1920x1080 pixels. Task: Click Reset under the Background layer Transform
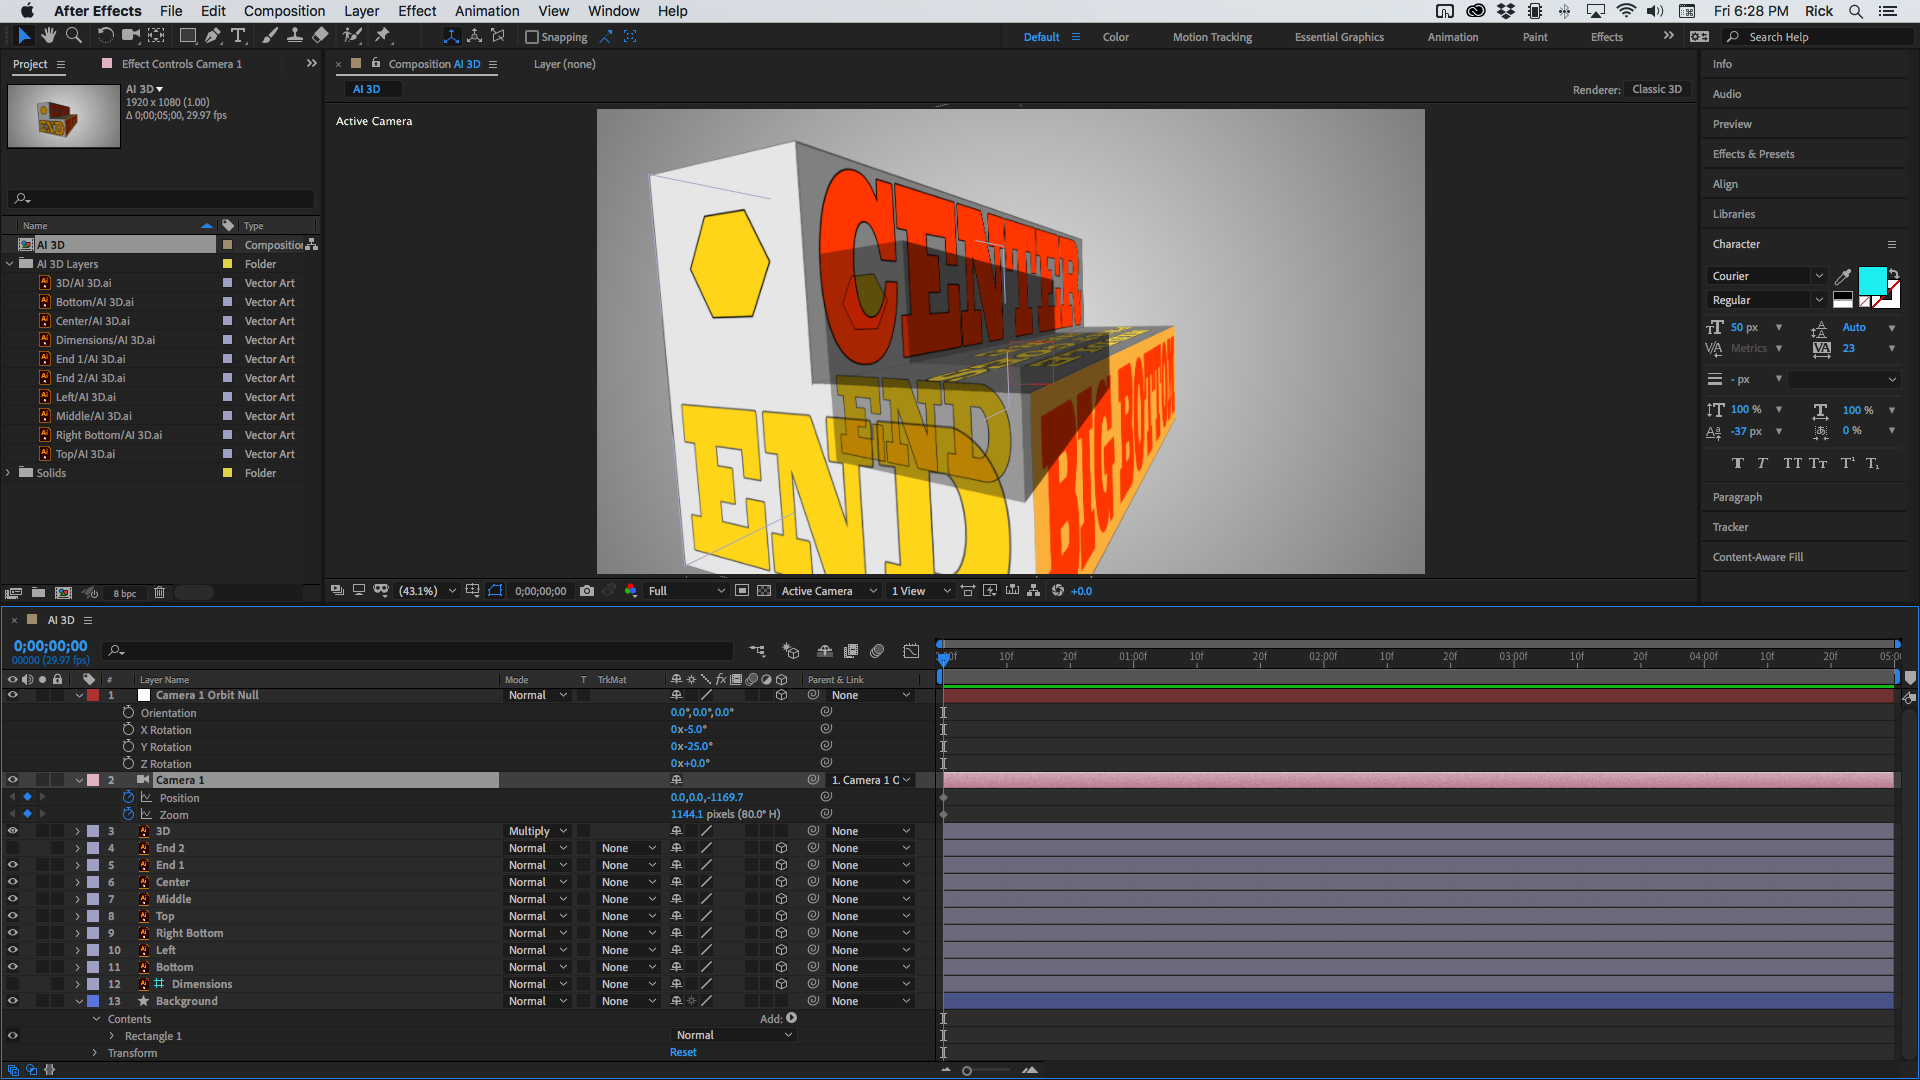point(683,1051)
